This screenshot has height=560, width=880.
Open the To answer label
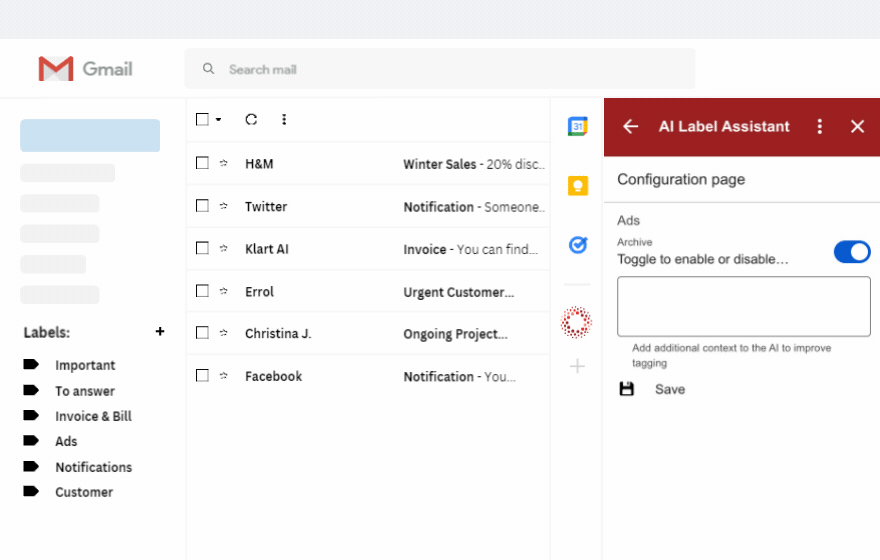[85, 391]
